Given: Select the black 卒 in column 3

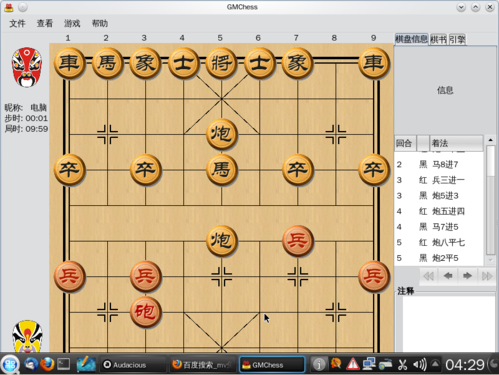Looking at the screenshot, I should [145, 170].
